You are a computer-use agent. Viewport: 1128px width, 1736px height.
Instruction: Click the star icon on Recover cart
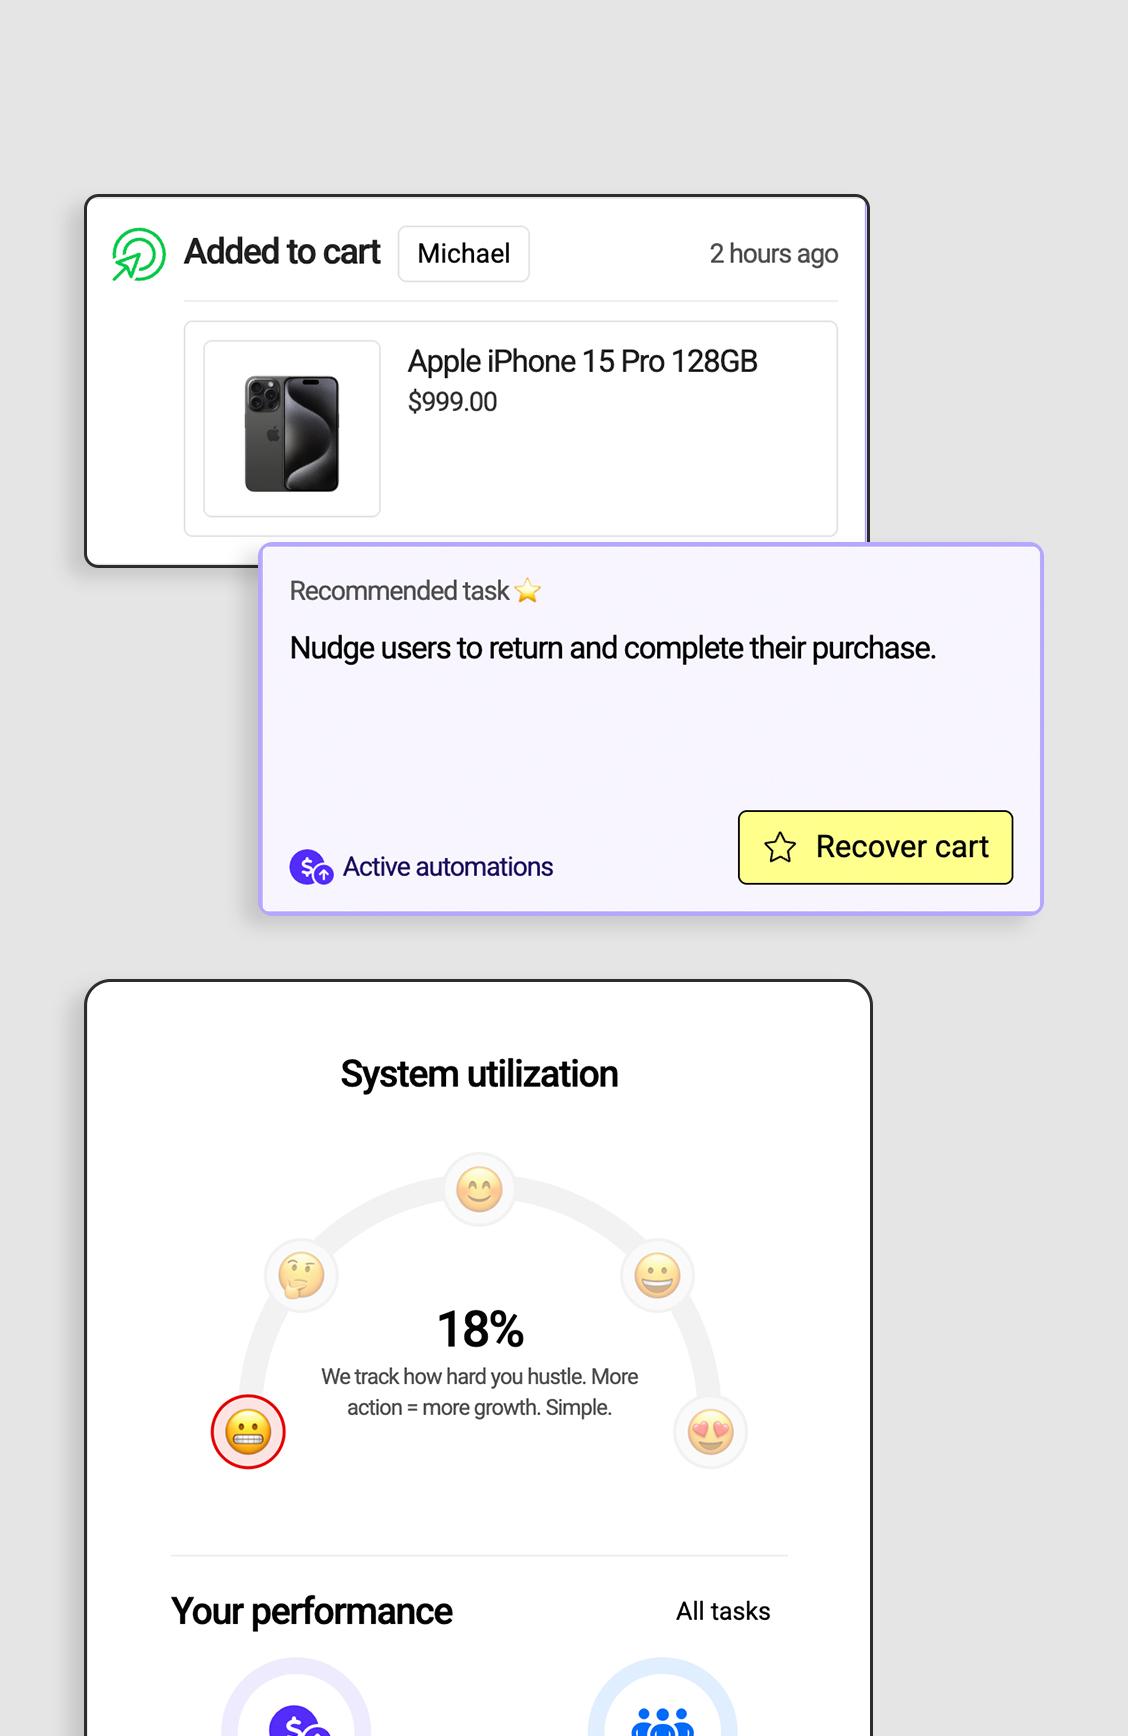click(x=780, y=848)
